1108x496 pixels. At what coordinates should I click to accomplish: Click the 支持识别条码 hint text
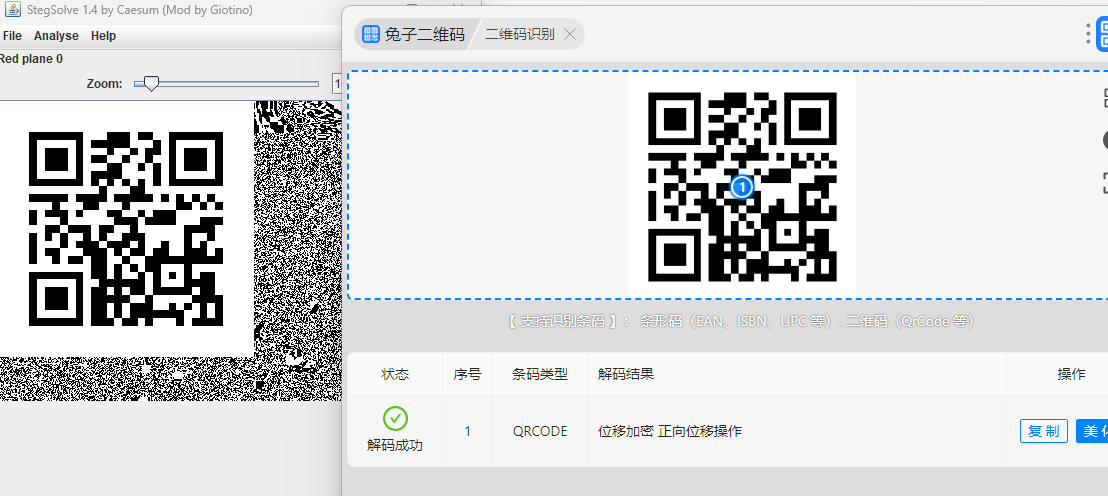point(742,321)
